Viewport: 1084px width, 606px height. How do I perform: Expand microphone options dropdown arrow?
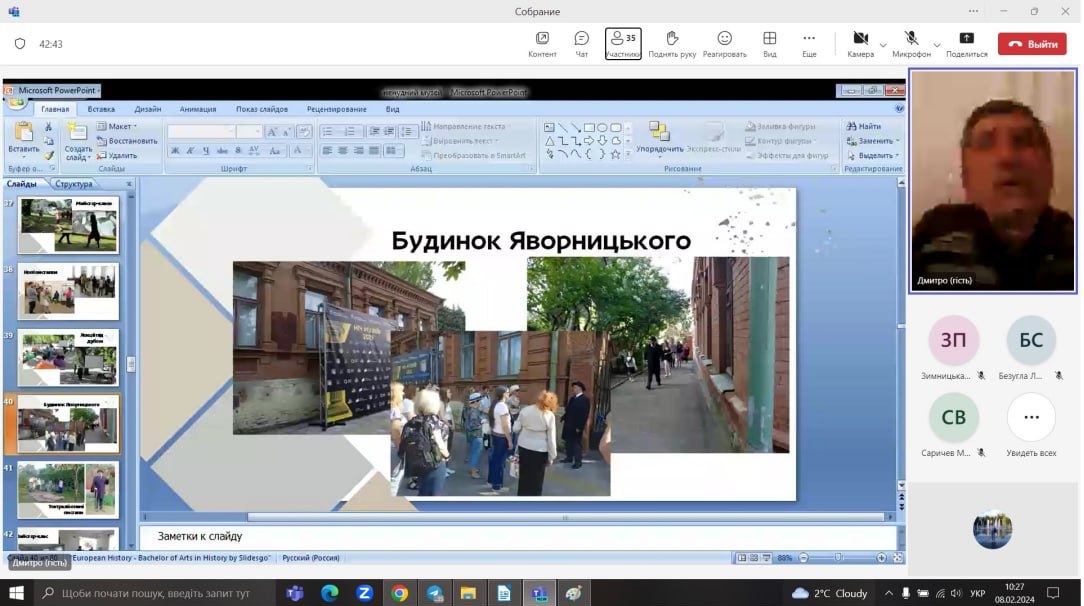pyautogui.click(x=937, y=45)
